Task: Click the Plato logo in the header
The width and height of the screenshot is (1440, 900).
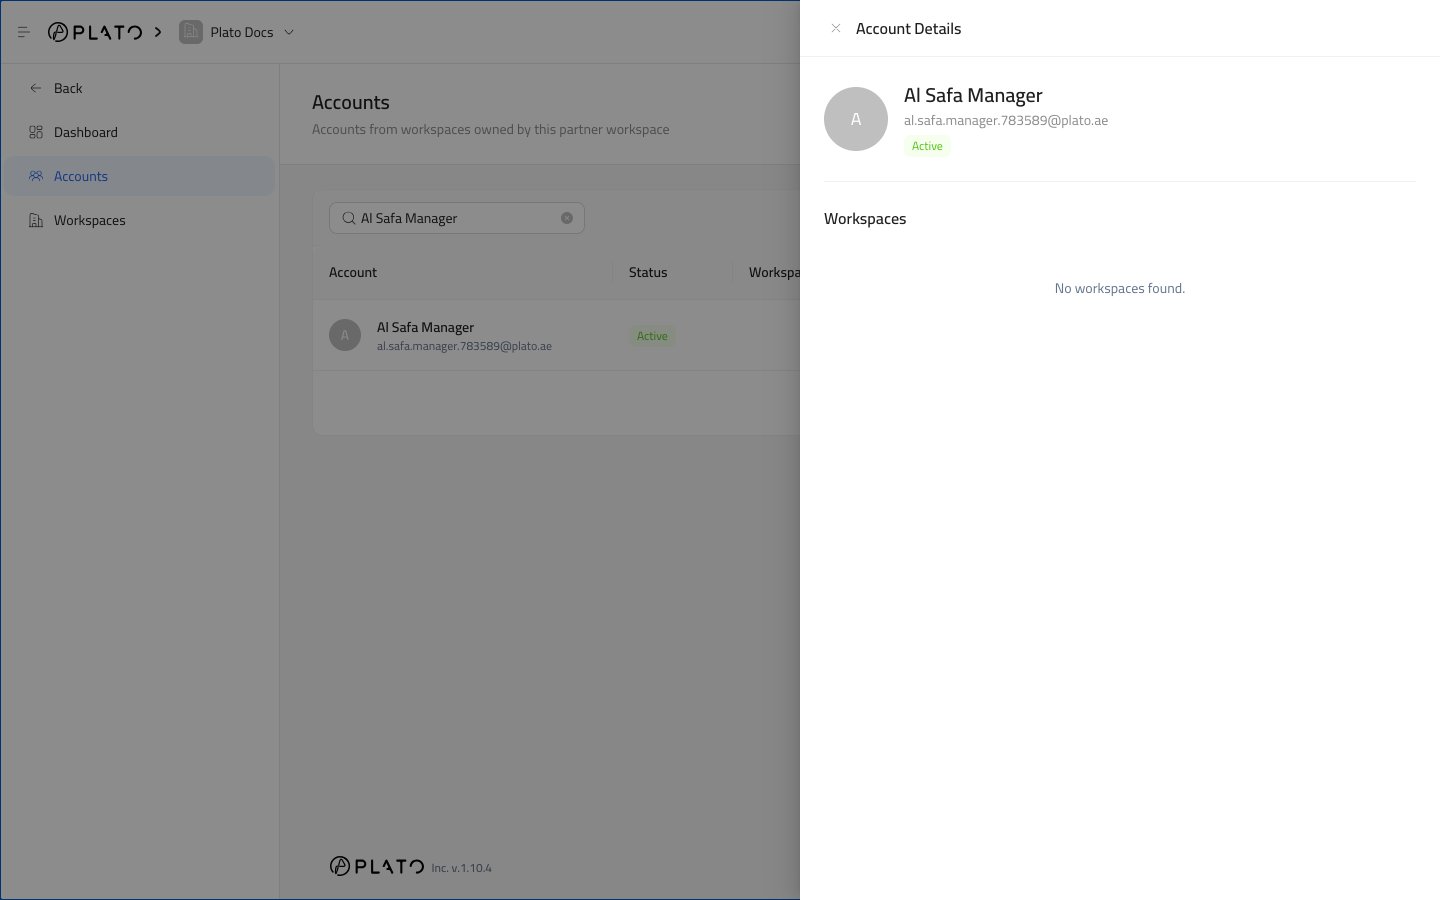Action: [95, 32]
